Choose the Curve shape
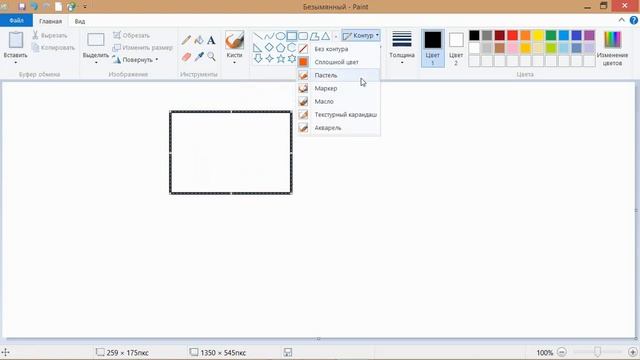 pyautogui.click(x=269, y=36)
